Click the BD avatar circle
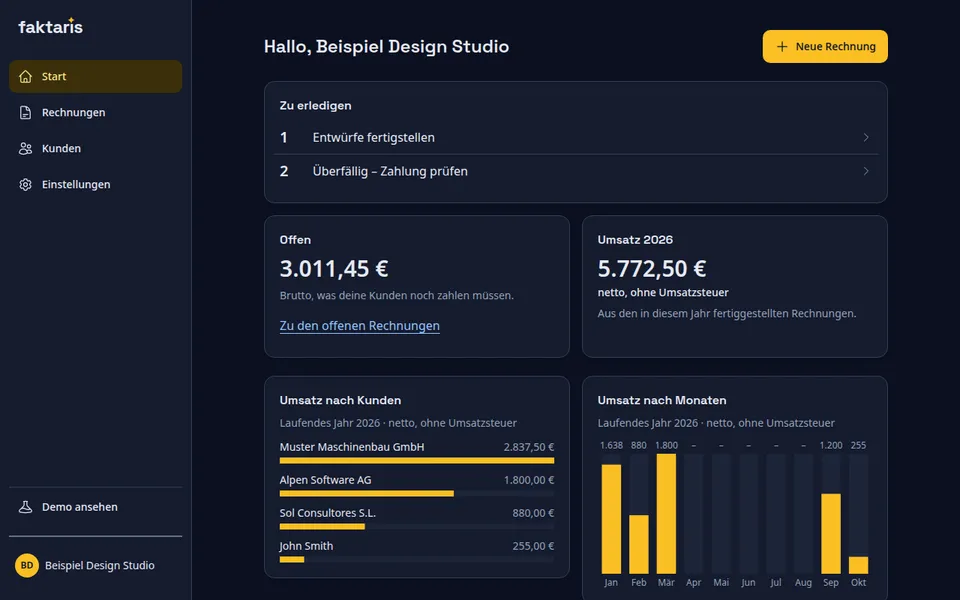960x600 pixels. point(27,566)
